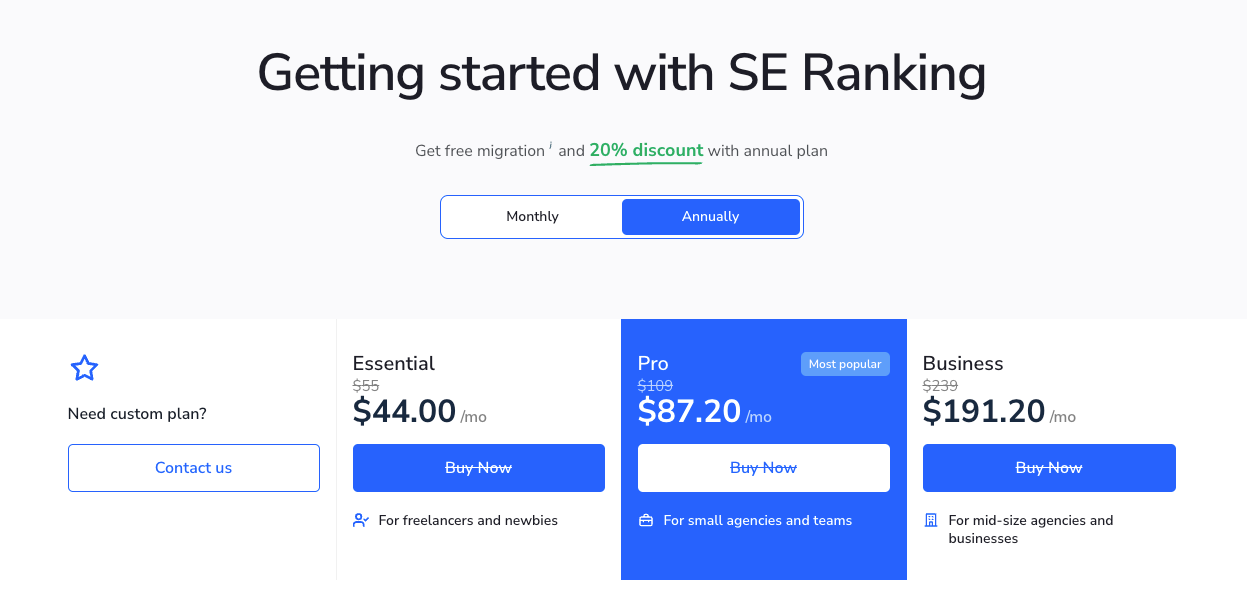
Task: Contact us for a custom plan
Action: tap(194, 468)
